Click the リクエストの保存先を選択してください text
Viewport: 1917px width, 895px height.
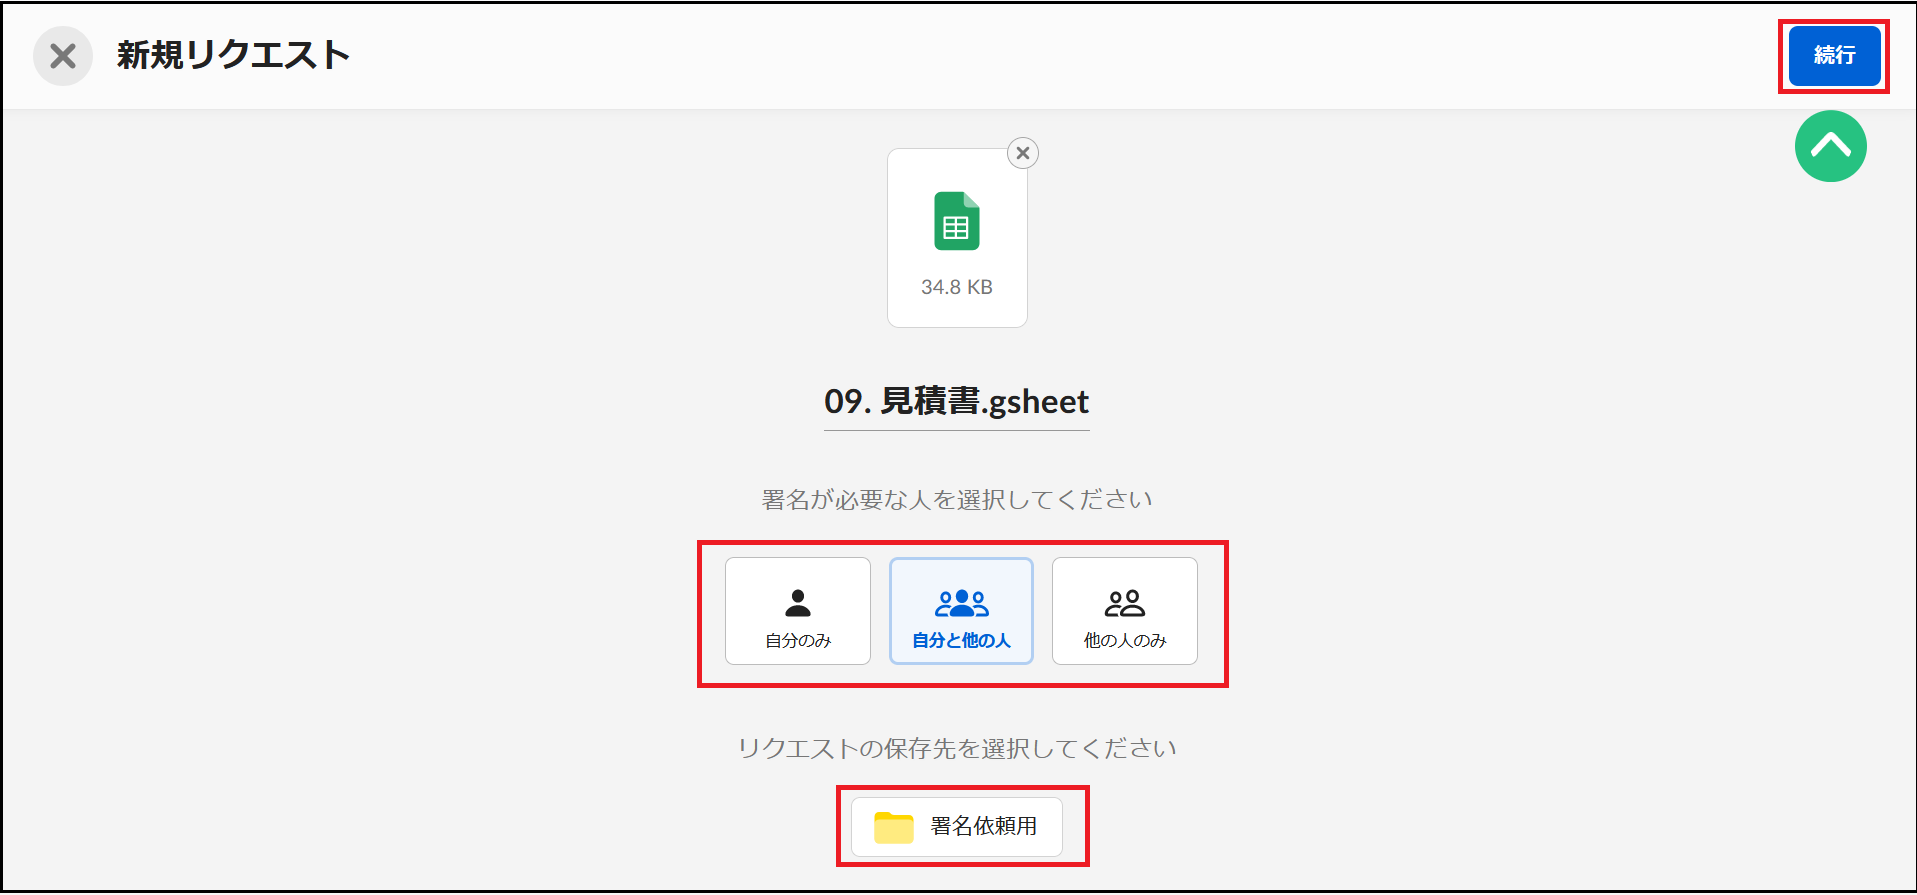pyautogui.click(x=957, y=748)
